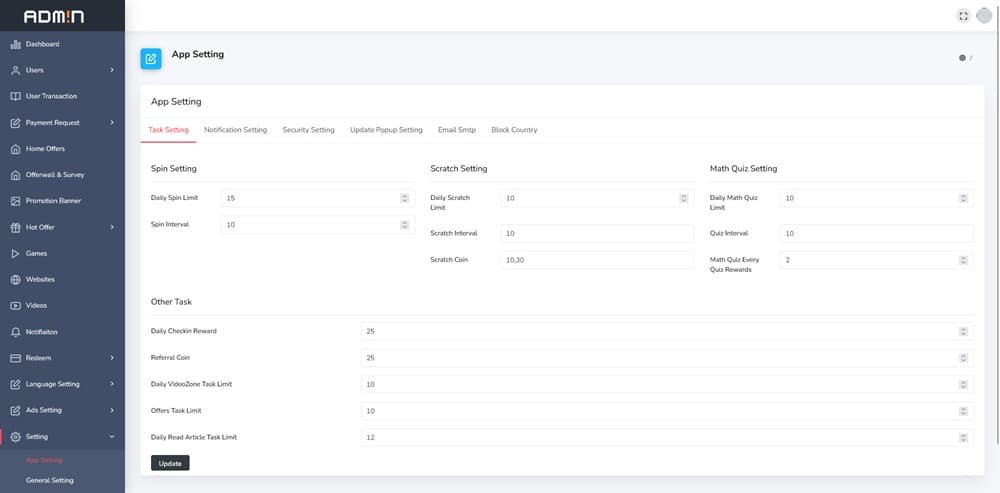This screenshot has width=1000, height=493.
Task: Click the Games play icon
Action: tap(16, 253)
